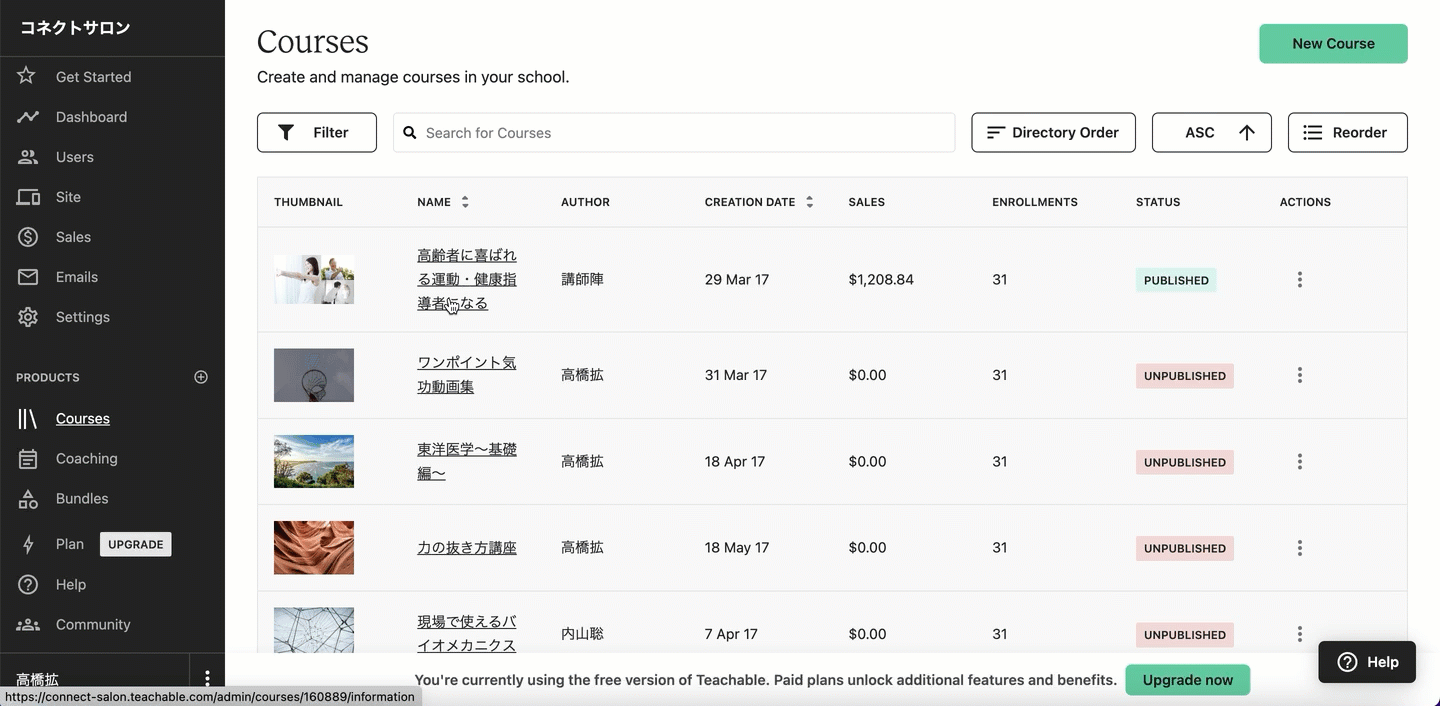Click the New Course button
This screenshot has height=706, width=1440.
pyautogui.click(x=1332, y=44)
